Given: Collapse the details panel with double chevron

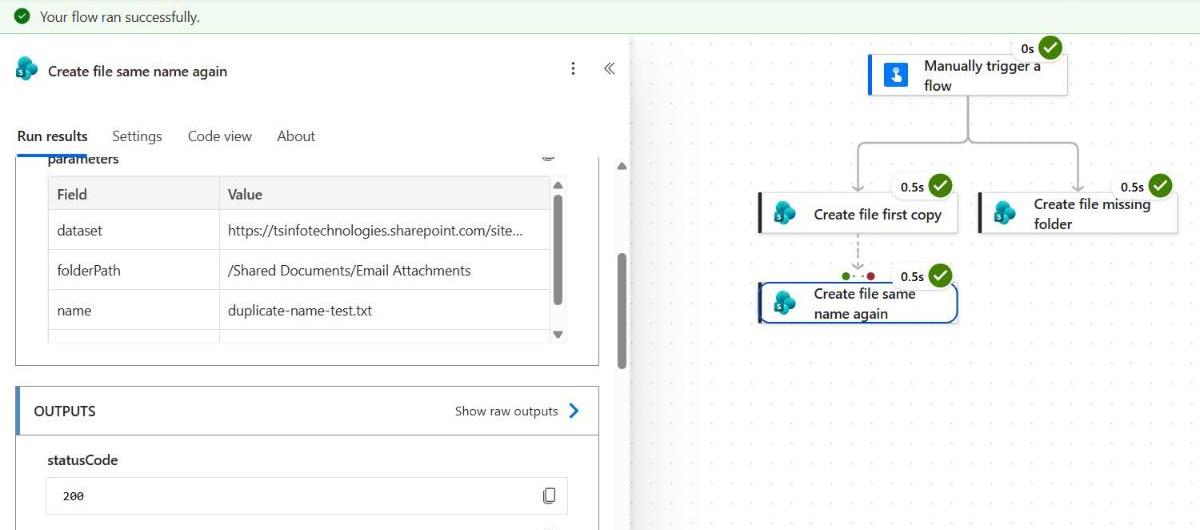Looking at the screenshot, I should [609, 69].
